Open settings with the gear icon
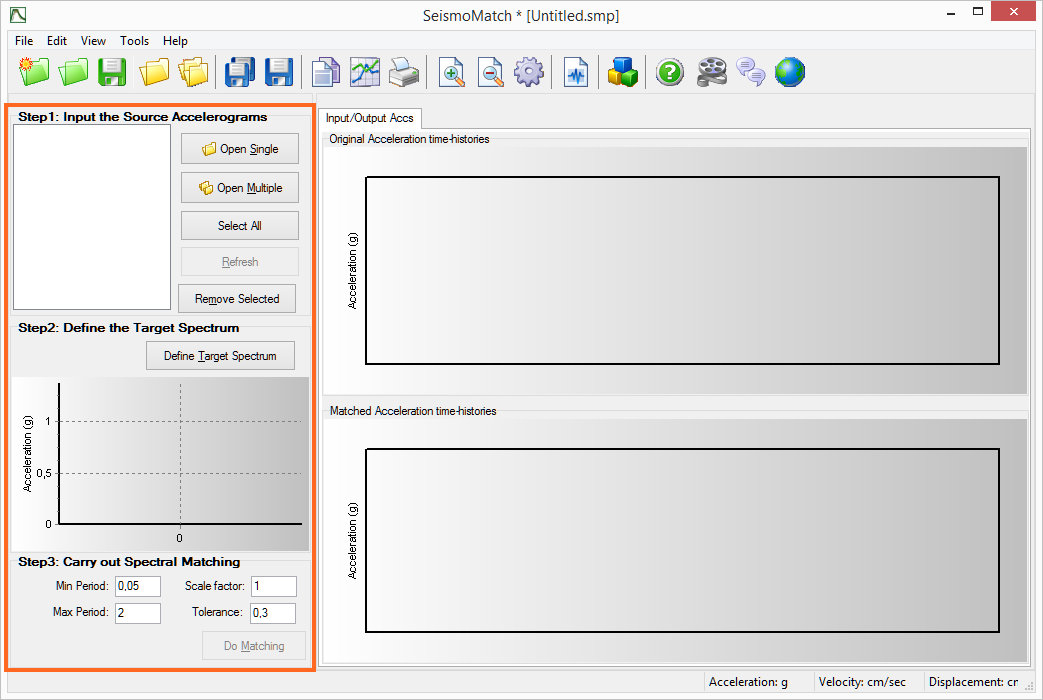 [x=528, y=72]
